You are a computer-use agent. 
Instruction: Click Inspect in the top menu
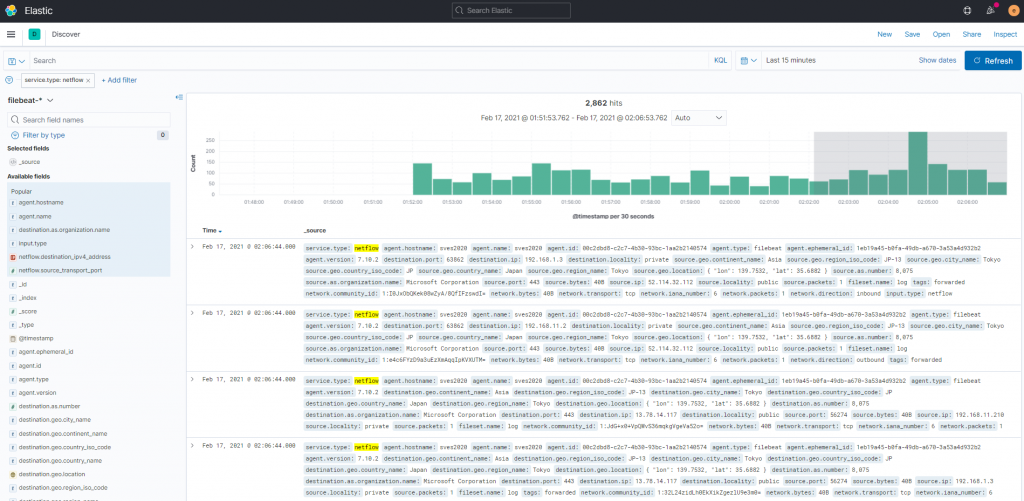point(1005,34)
